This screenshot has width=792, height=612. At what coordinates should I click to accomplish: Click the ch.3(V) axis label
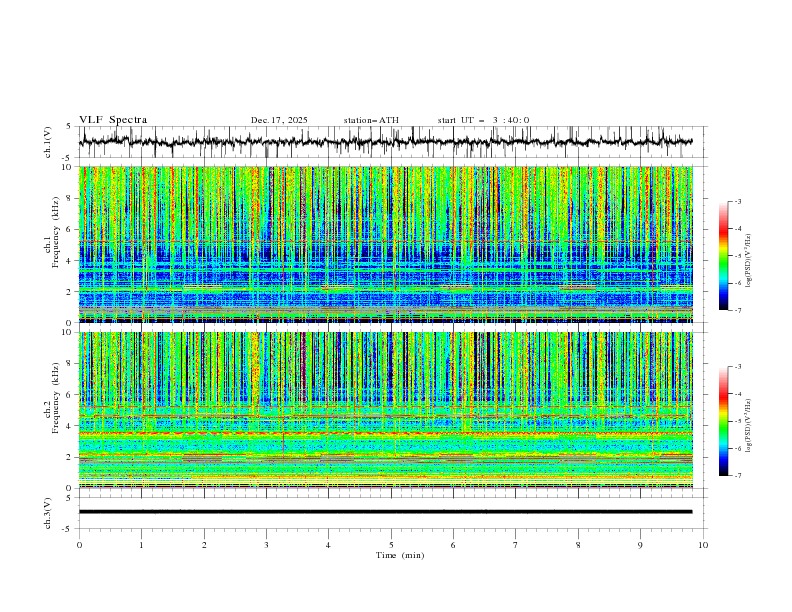(48, 511)
